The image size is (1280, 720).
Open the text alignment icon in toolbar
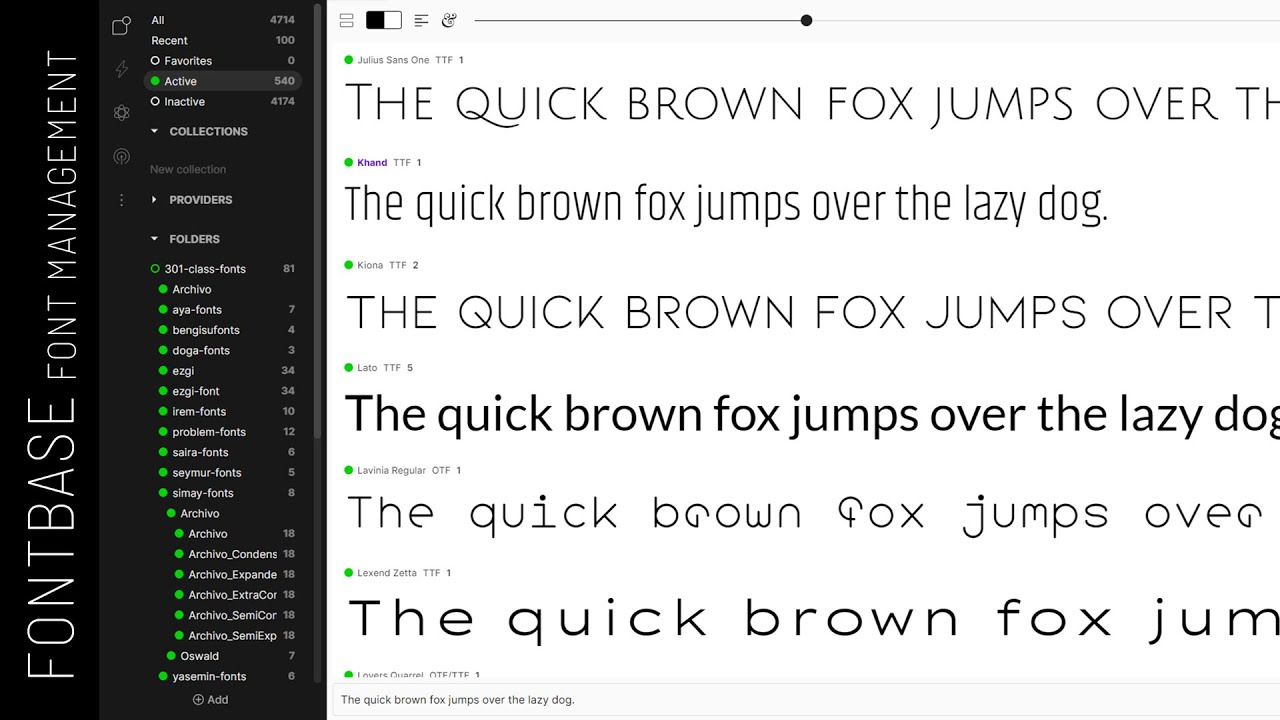point(421,20)
